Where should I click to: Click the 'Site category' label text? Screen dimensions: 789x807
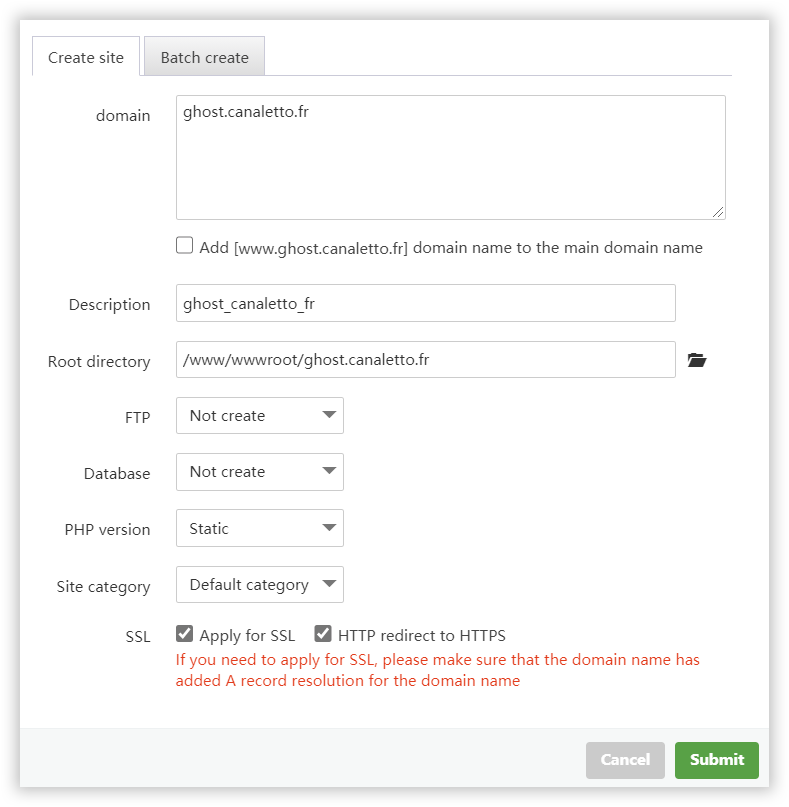tap(103, 587)
